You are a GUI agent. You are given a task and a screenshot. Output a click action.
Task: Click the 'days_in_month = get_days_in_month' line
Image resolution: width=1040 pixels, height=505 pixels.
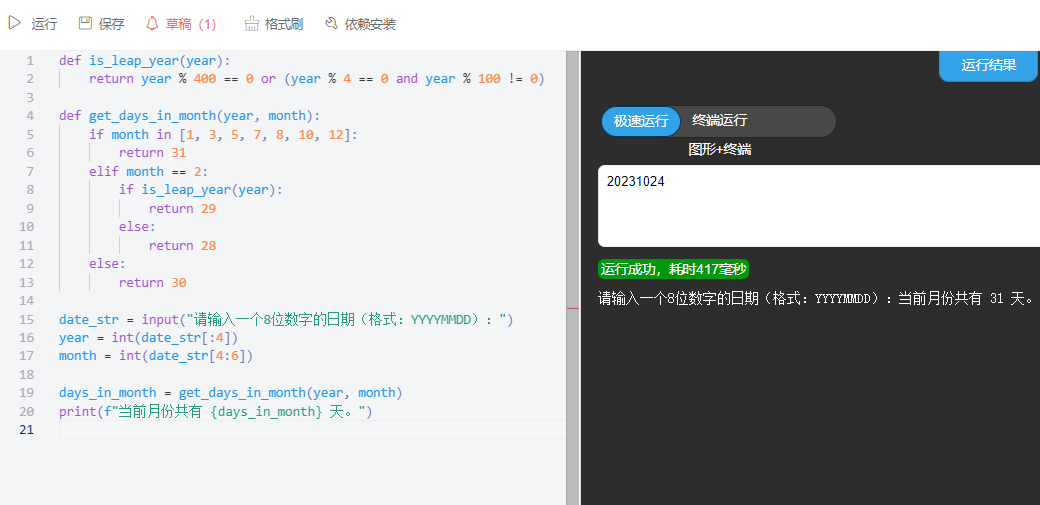click(x=231, y=393)
